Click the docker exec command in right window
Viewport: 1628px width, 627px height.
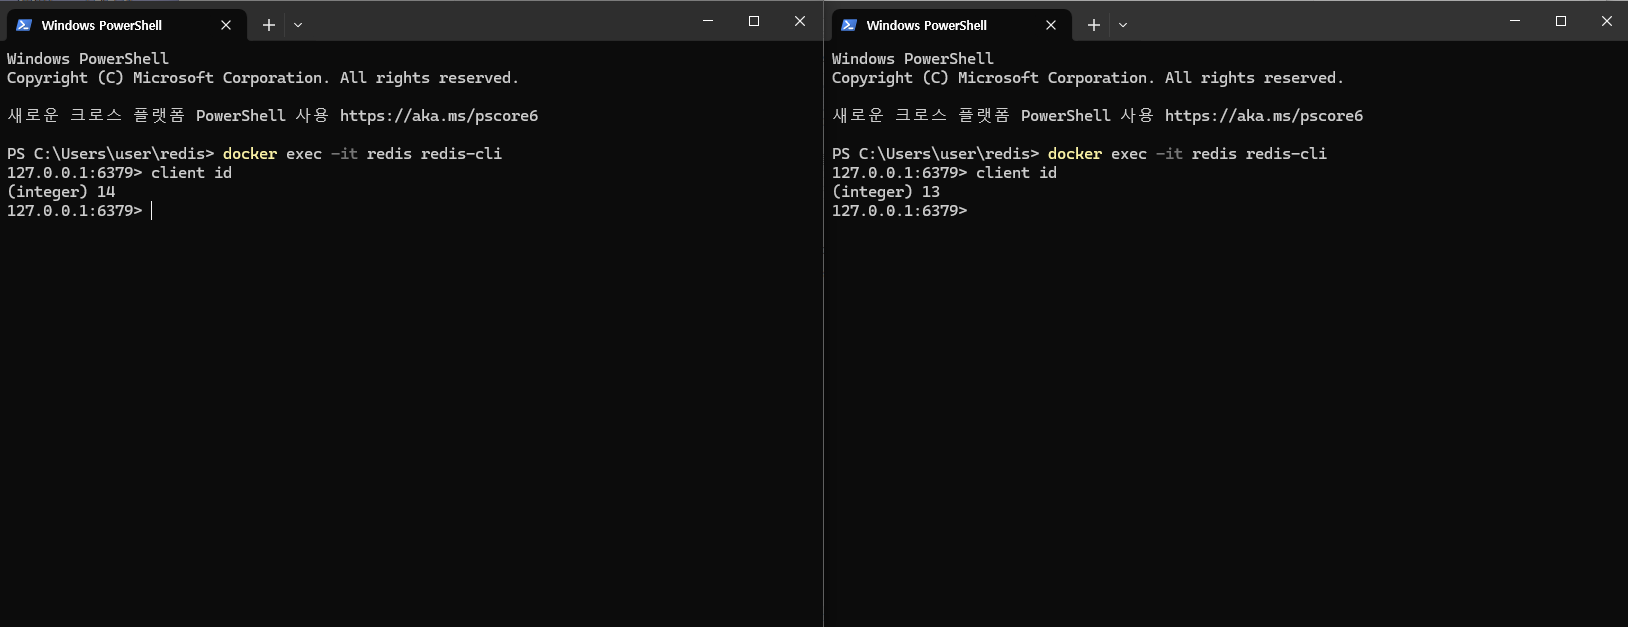tap(1187, 154)
